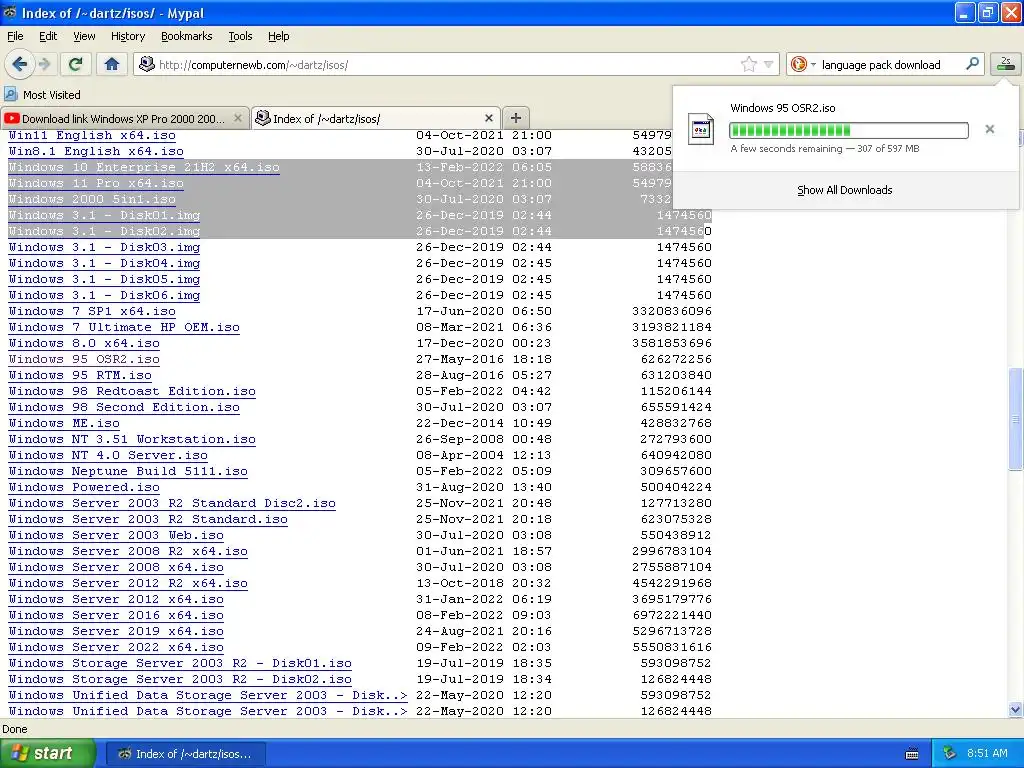This screenshot has height=768, width=1024.
Task: Open the Windows start menu
Action: (x=47, y=753)
